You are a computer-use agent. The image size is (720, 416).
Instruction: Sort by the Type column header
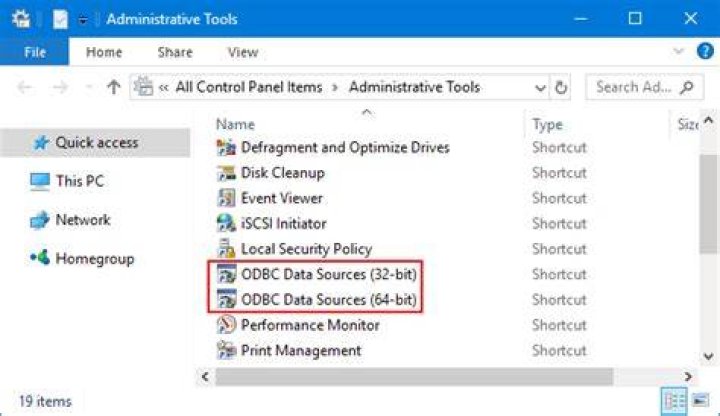(x=547, y=124)
